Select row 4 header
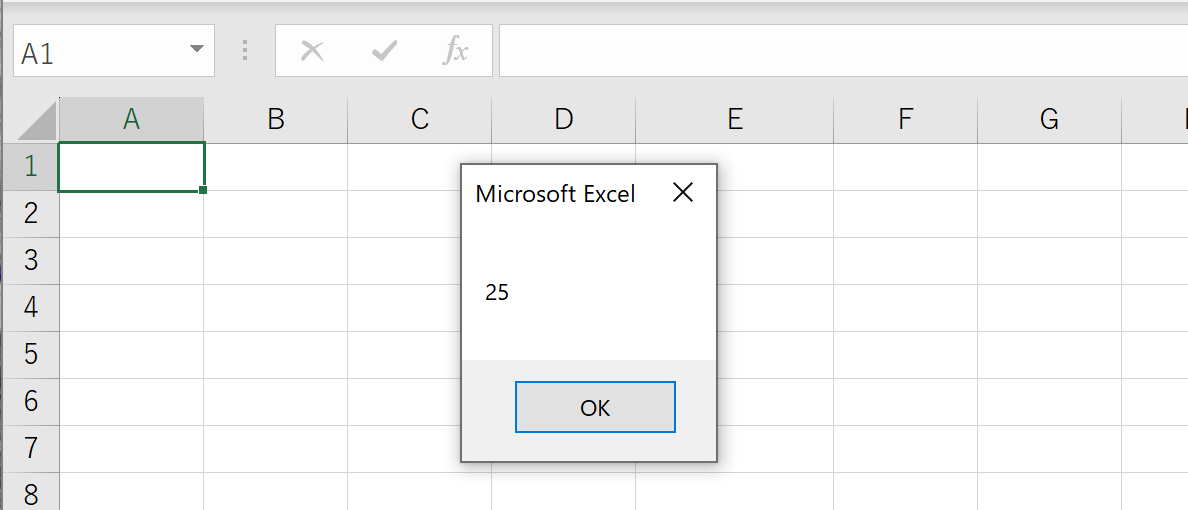 pos(30,308)
